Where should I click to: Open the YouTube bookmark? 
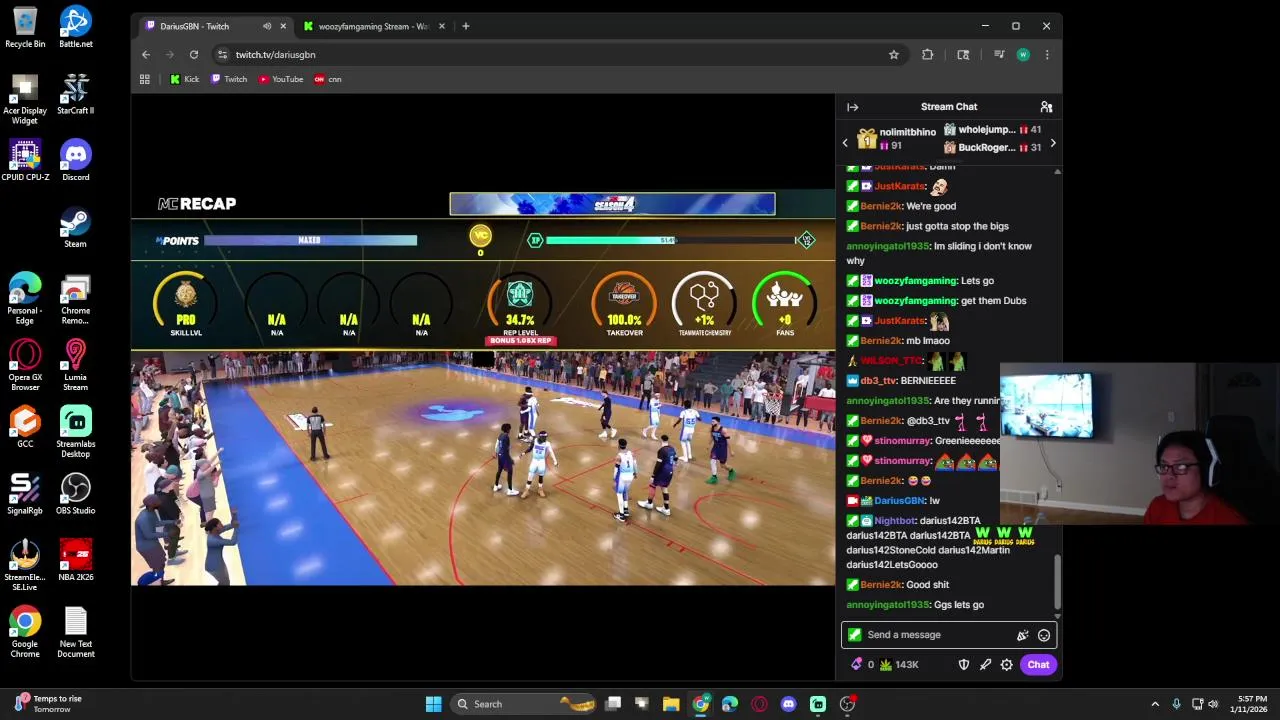281,79
